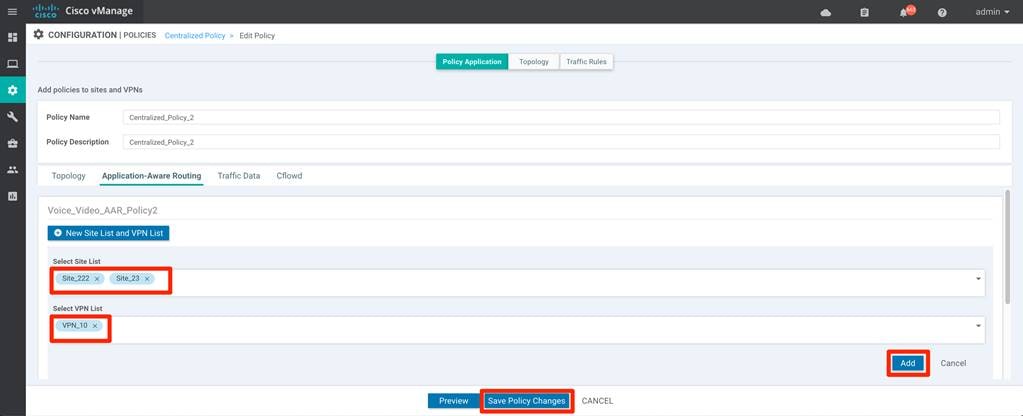Switch to top Topology step tab

click(534, 61)
